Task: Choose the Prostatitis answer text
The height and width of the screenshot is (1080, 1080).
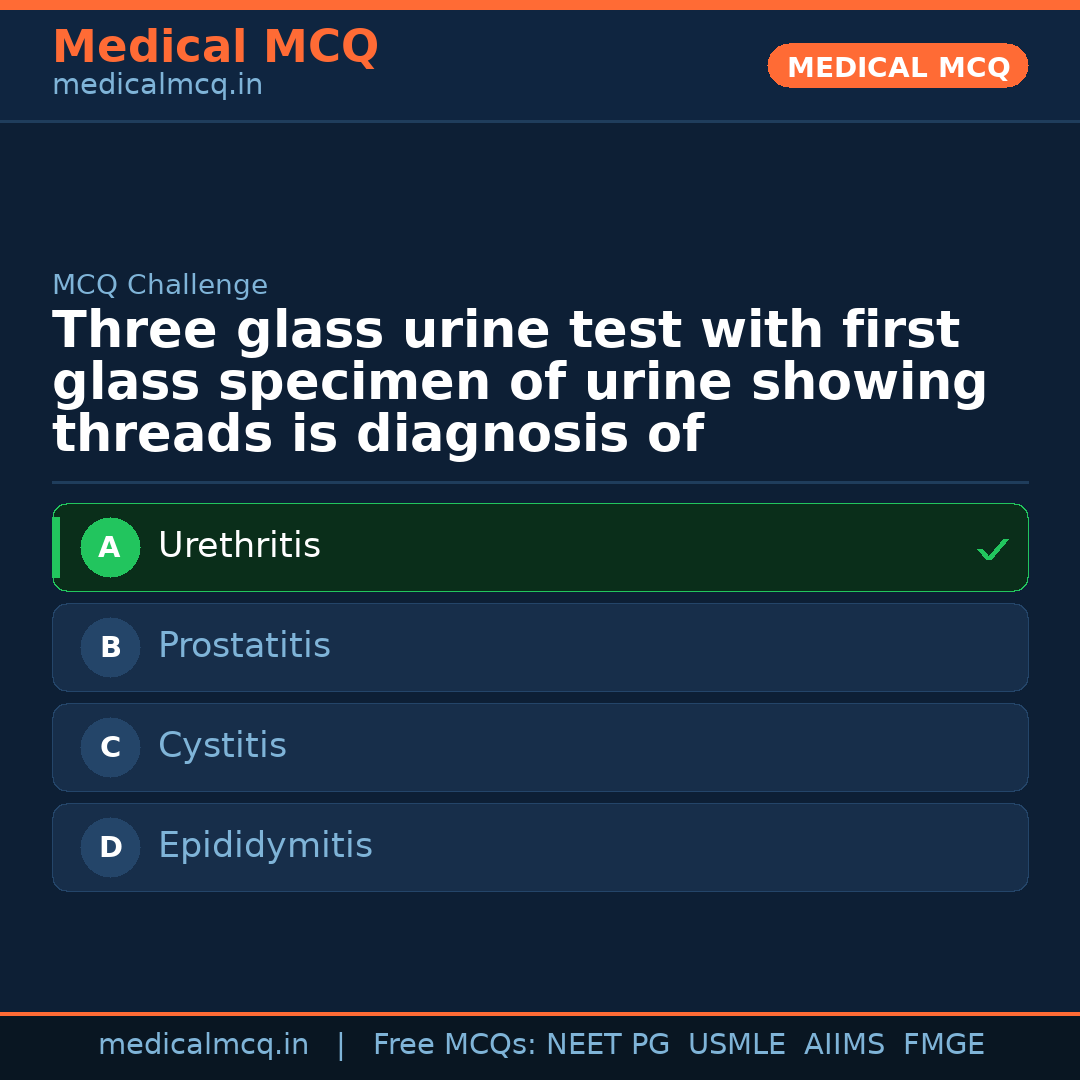Action: [244, 646]
